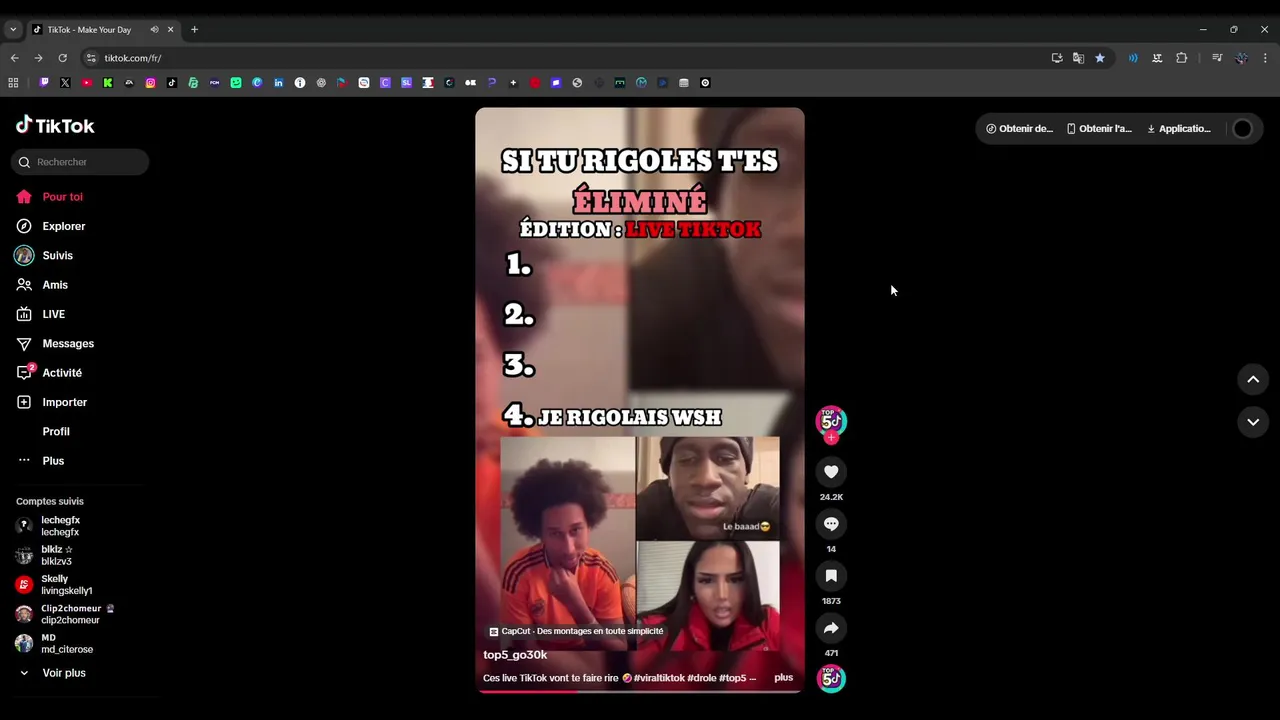This screenshot has height=720, width=1280.
Task: Open the spinning sound disc icon
Action: tap(831, 679)
